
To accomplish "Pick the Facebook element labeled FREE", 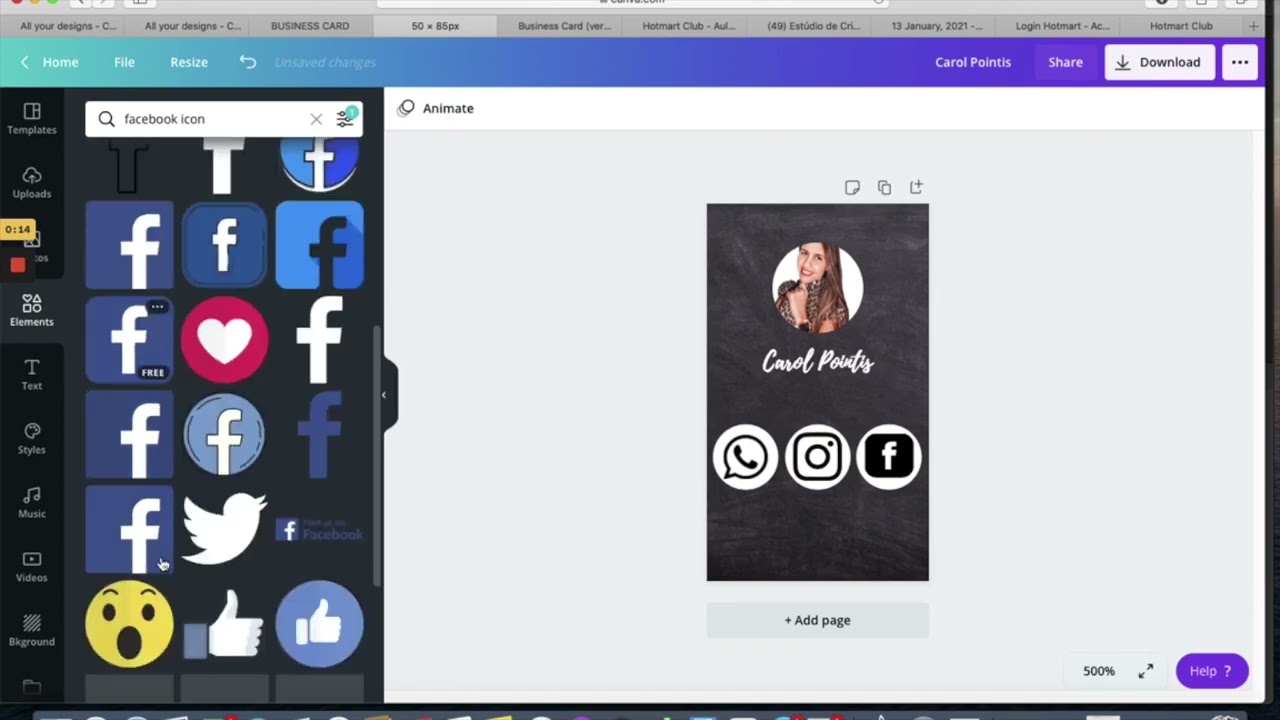I will 129,340.
